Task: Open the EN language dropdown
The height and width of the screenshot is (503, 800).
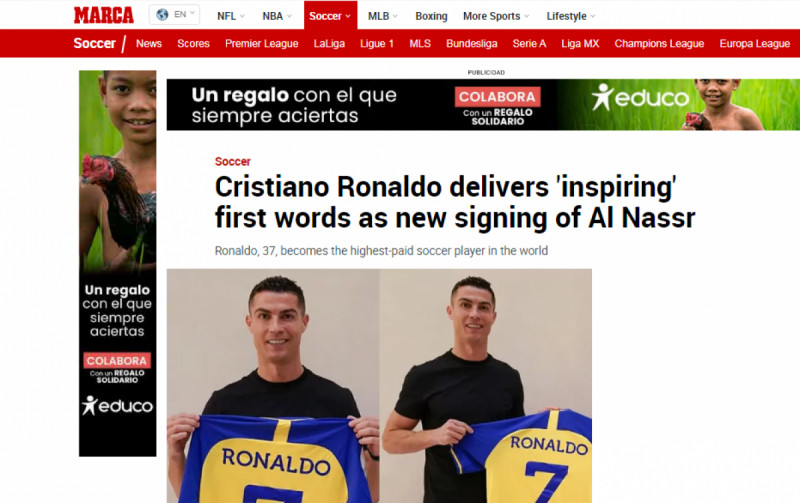Action: (x=174, y=15)
